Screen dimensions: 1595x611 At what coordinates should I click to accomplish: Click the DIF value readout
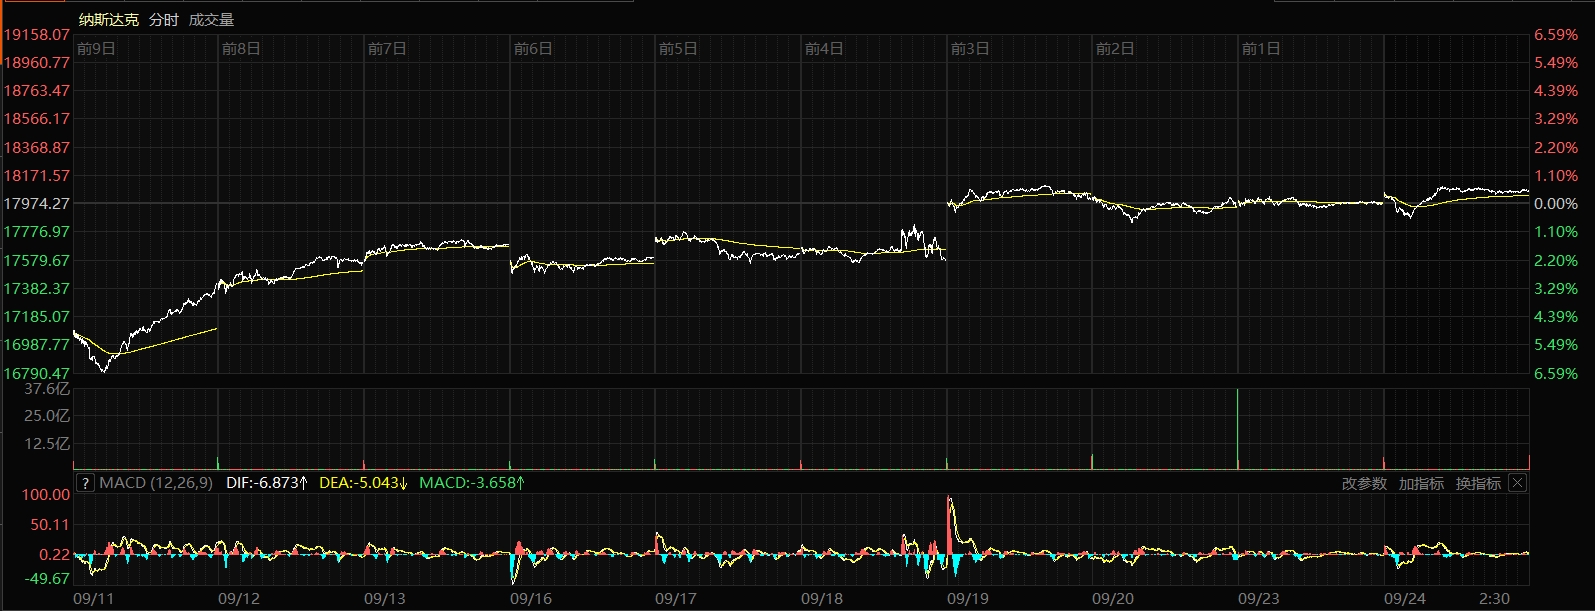pyautogui.click(x=266, y=483)
